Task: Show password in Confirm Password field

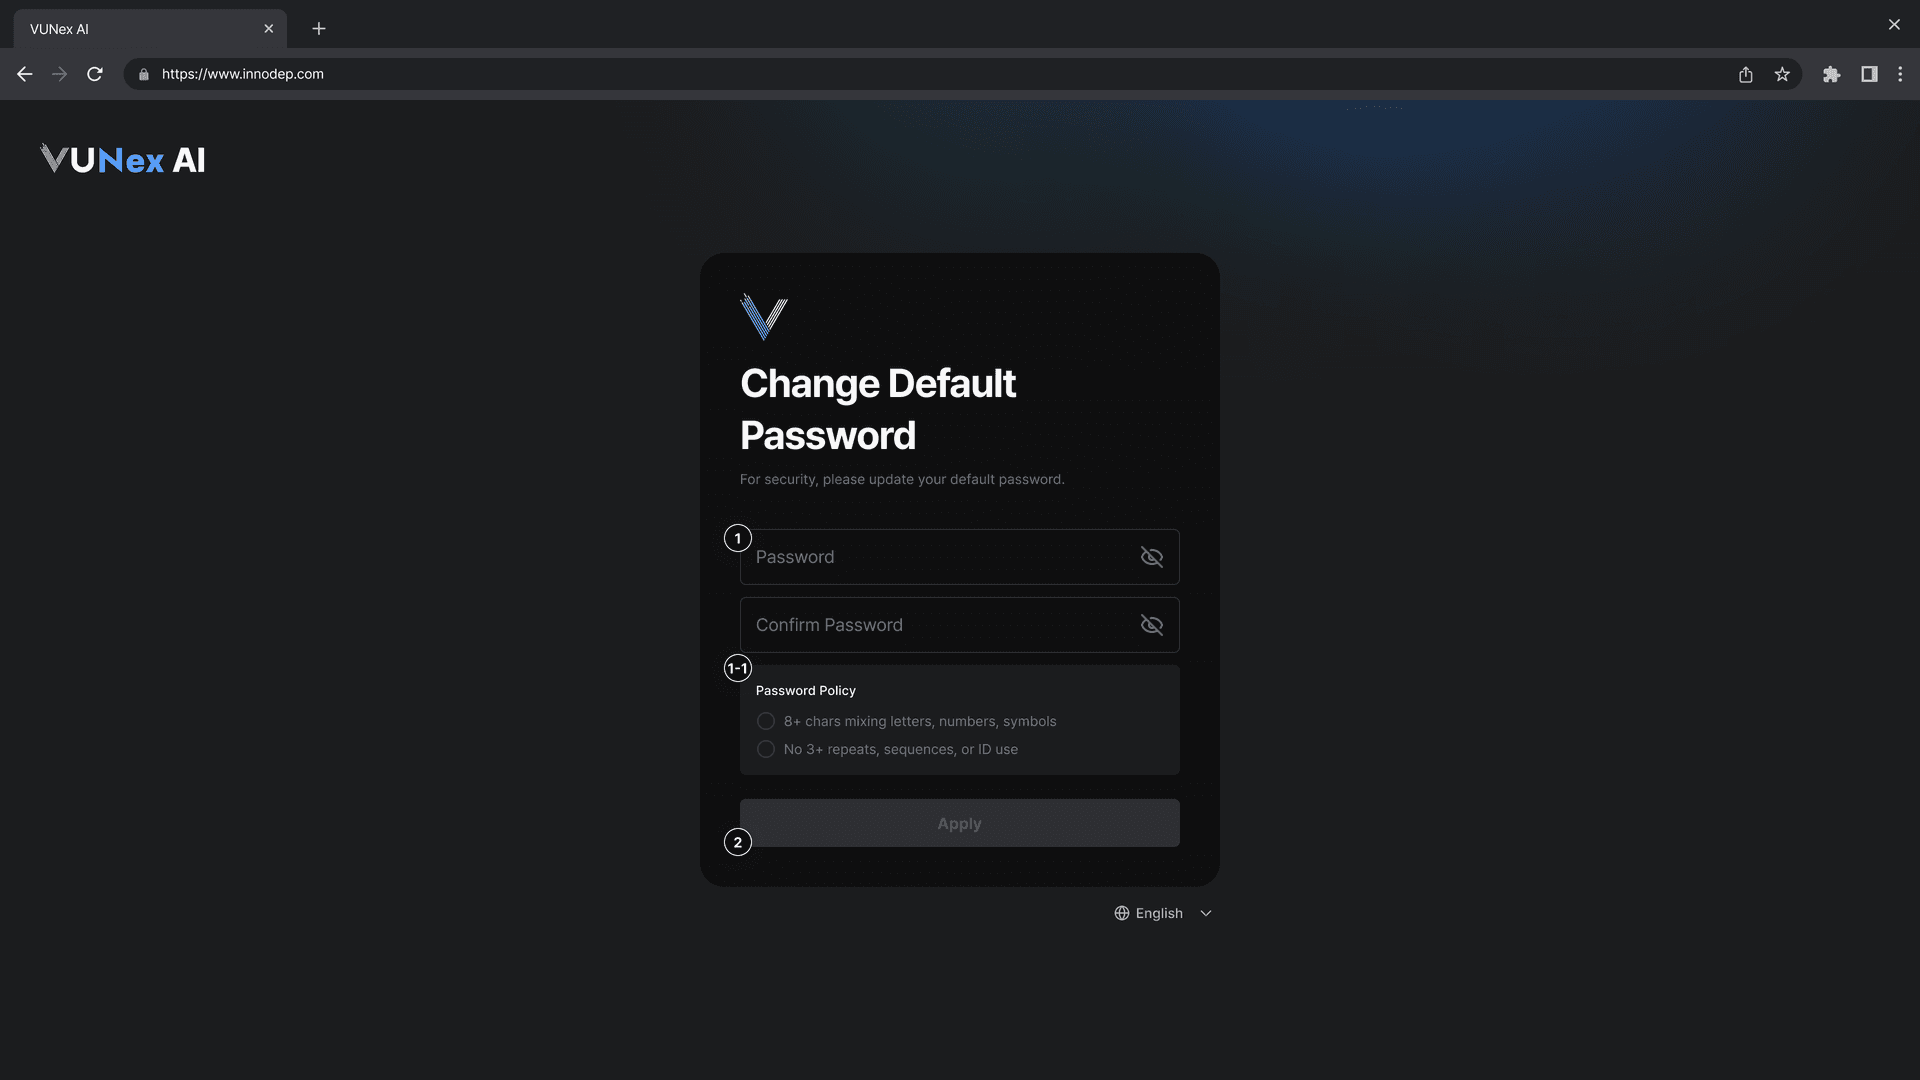Action: tap(1151, 625)
